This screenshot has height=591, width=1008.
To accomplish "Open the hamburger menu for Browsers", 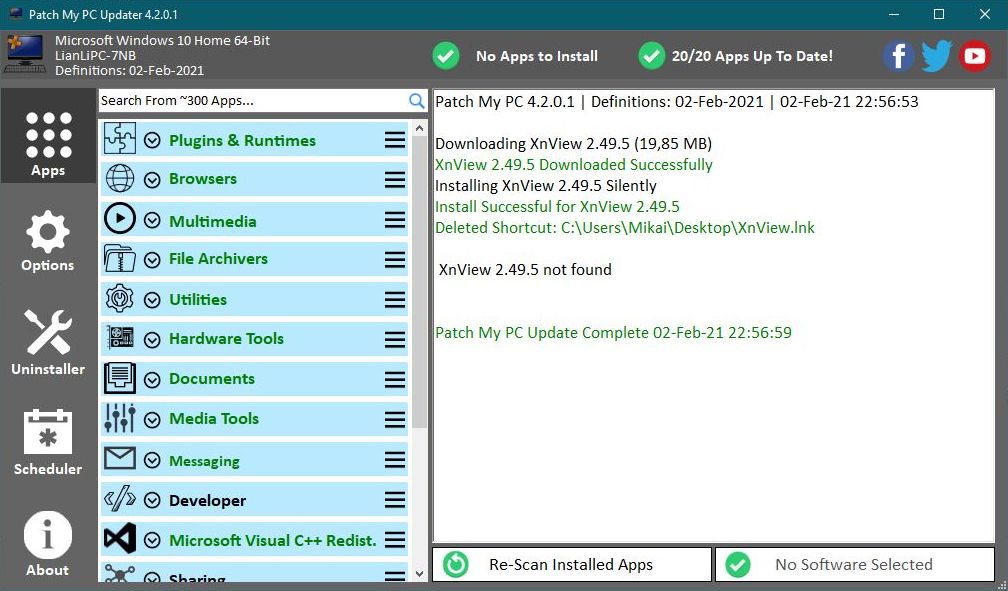I will [x=395, y=180].
